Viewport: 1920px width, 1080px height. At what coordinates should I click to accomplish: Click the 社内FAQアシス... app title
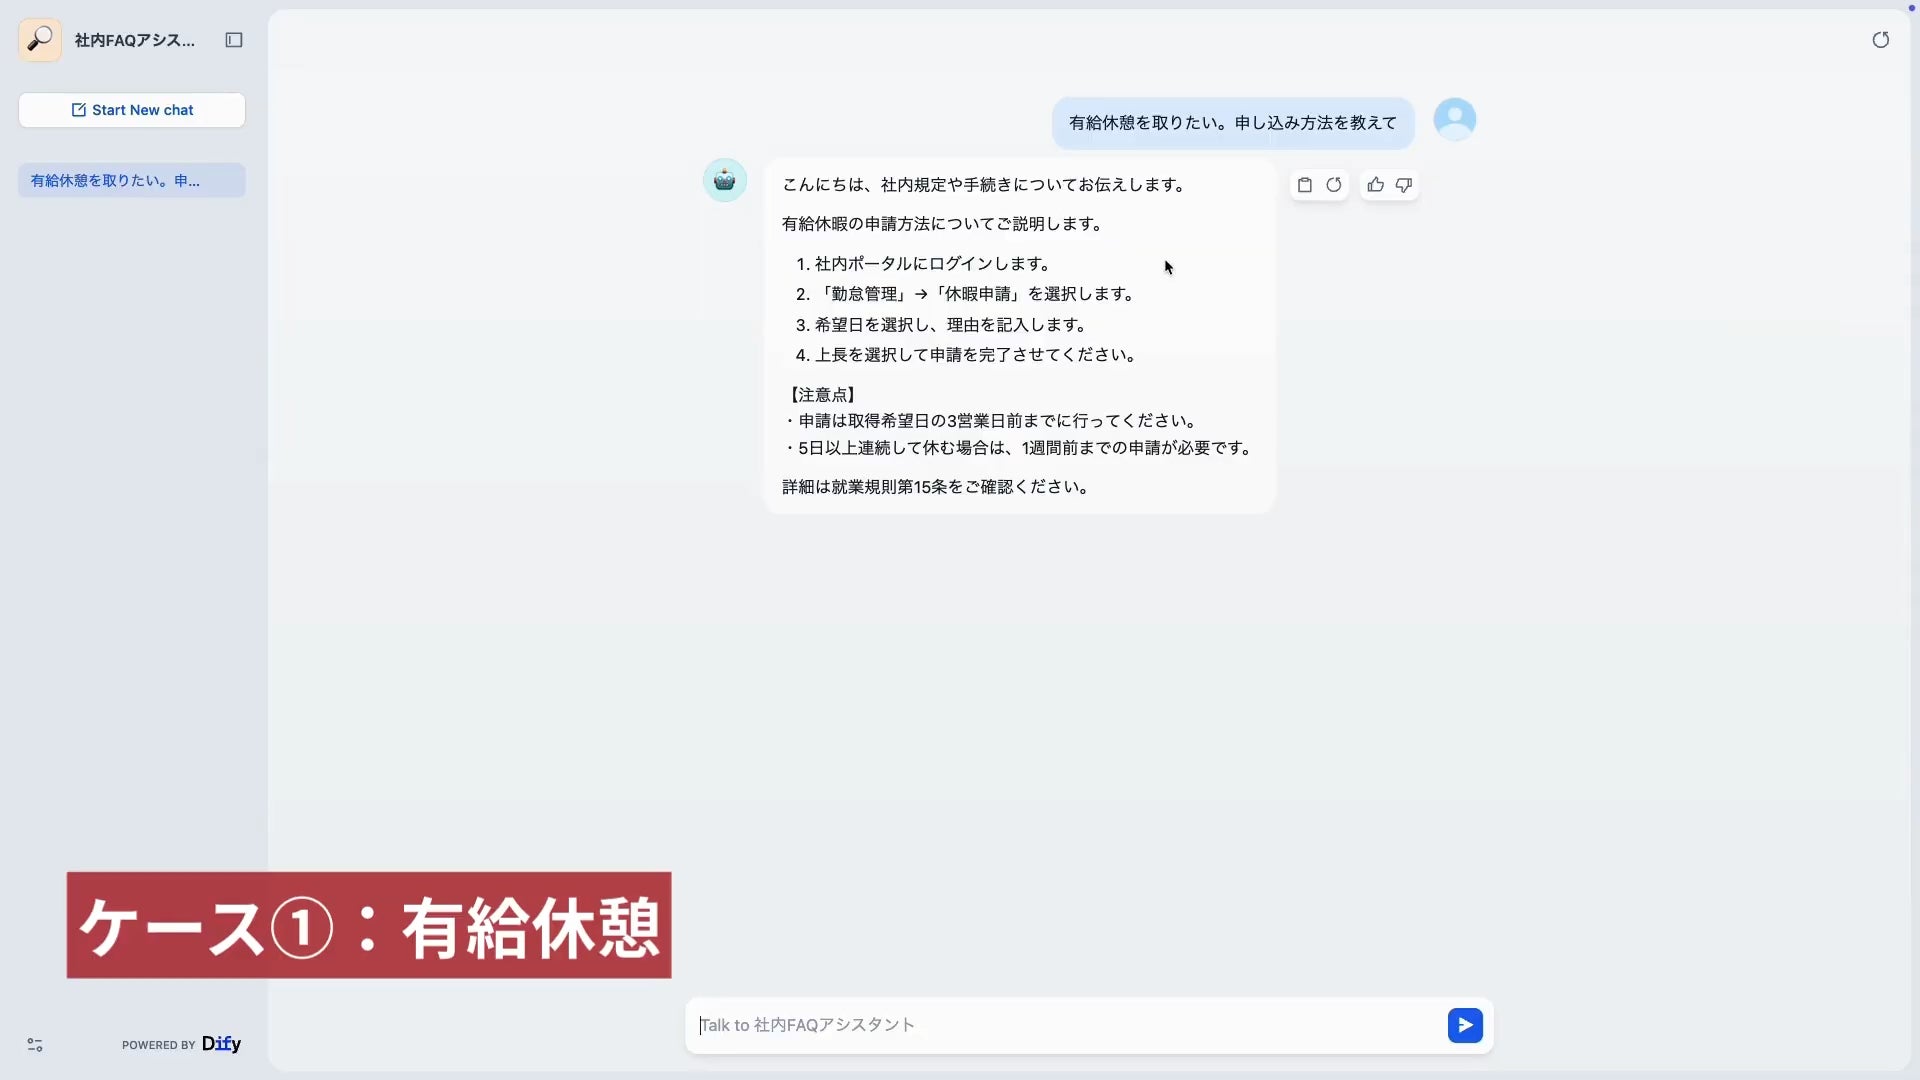(x=135, y=40)
